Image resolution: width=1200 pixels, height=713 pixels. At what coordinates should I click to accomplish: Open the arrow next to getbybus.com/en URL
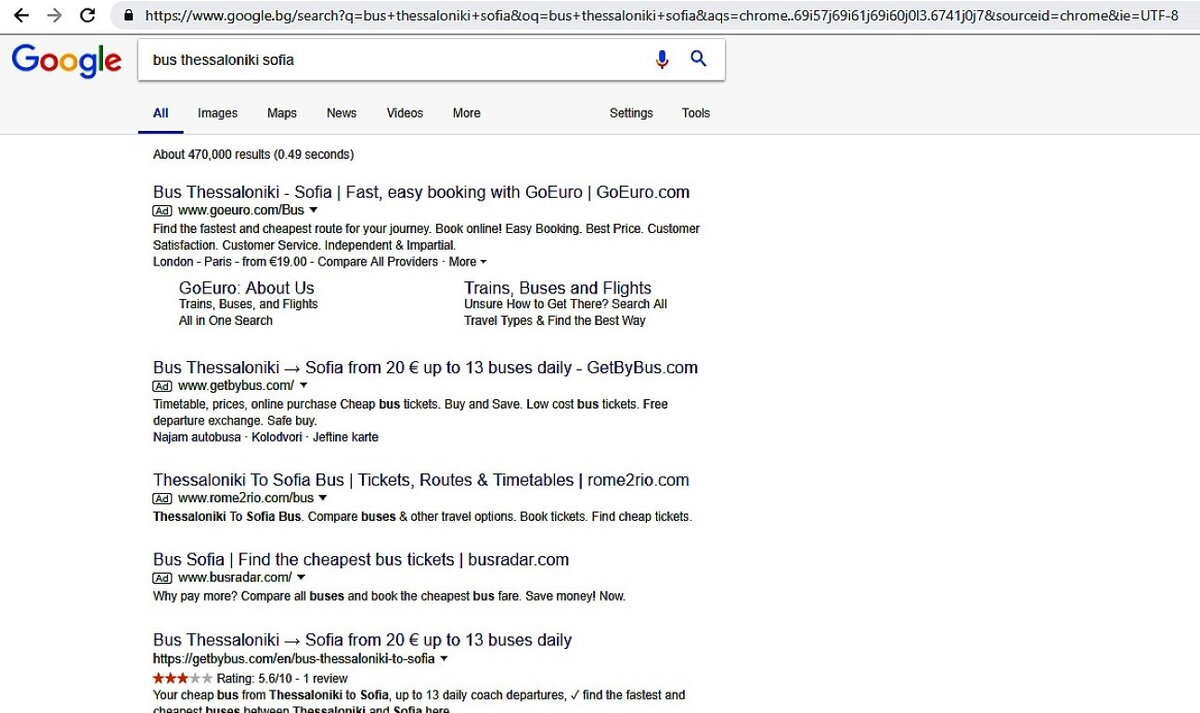[x=444, y=659]
